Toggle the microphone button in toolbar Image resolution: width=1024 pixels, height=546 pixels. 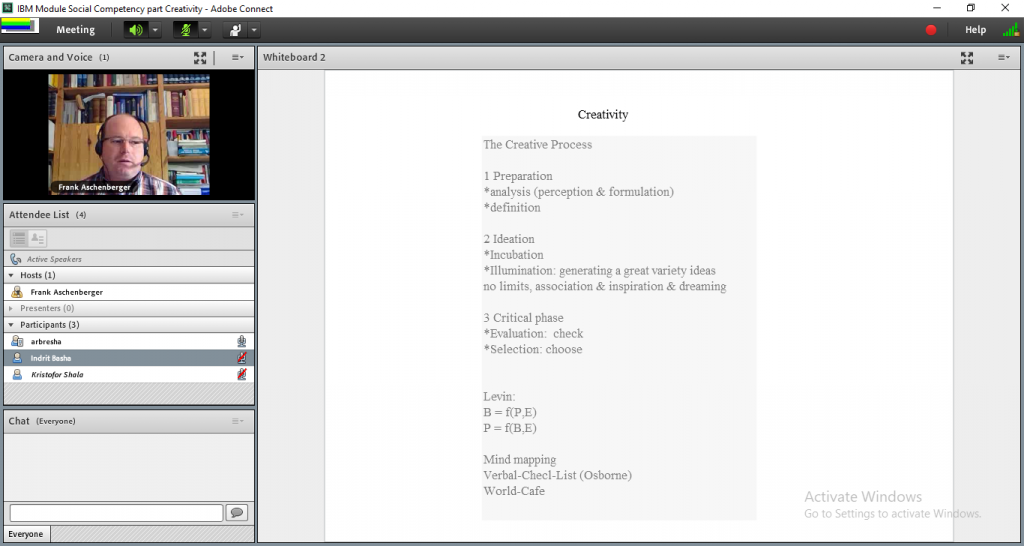185,30
